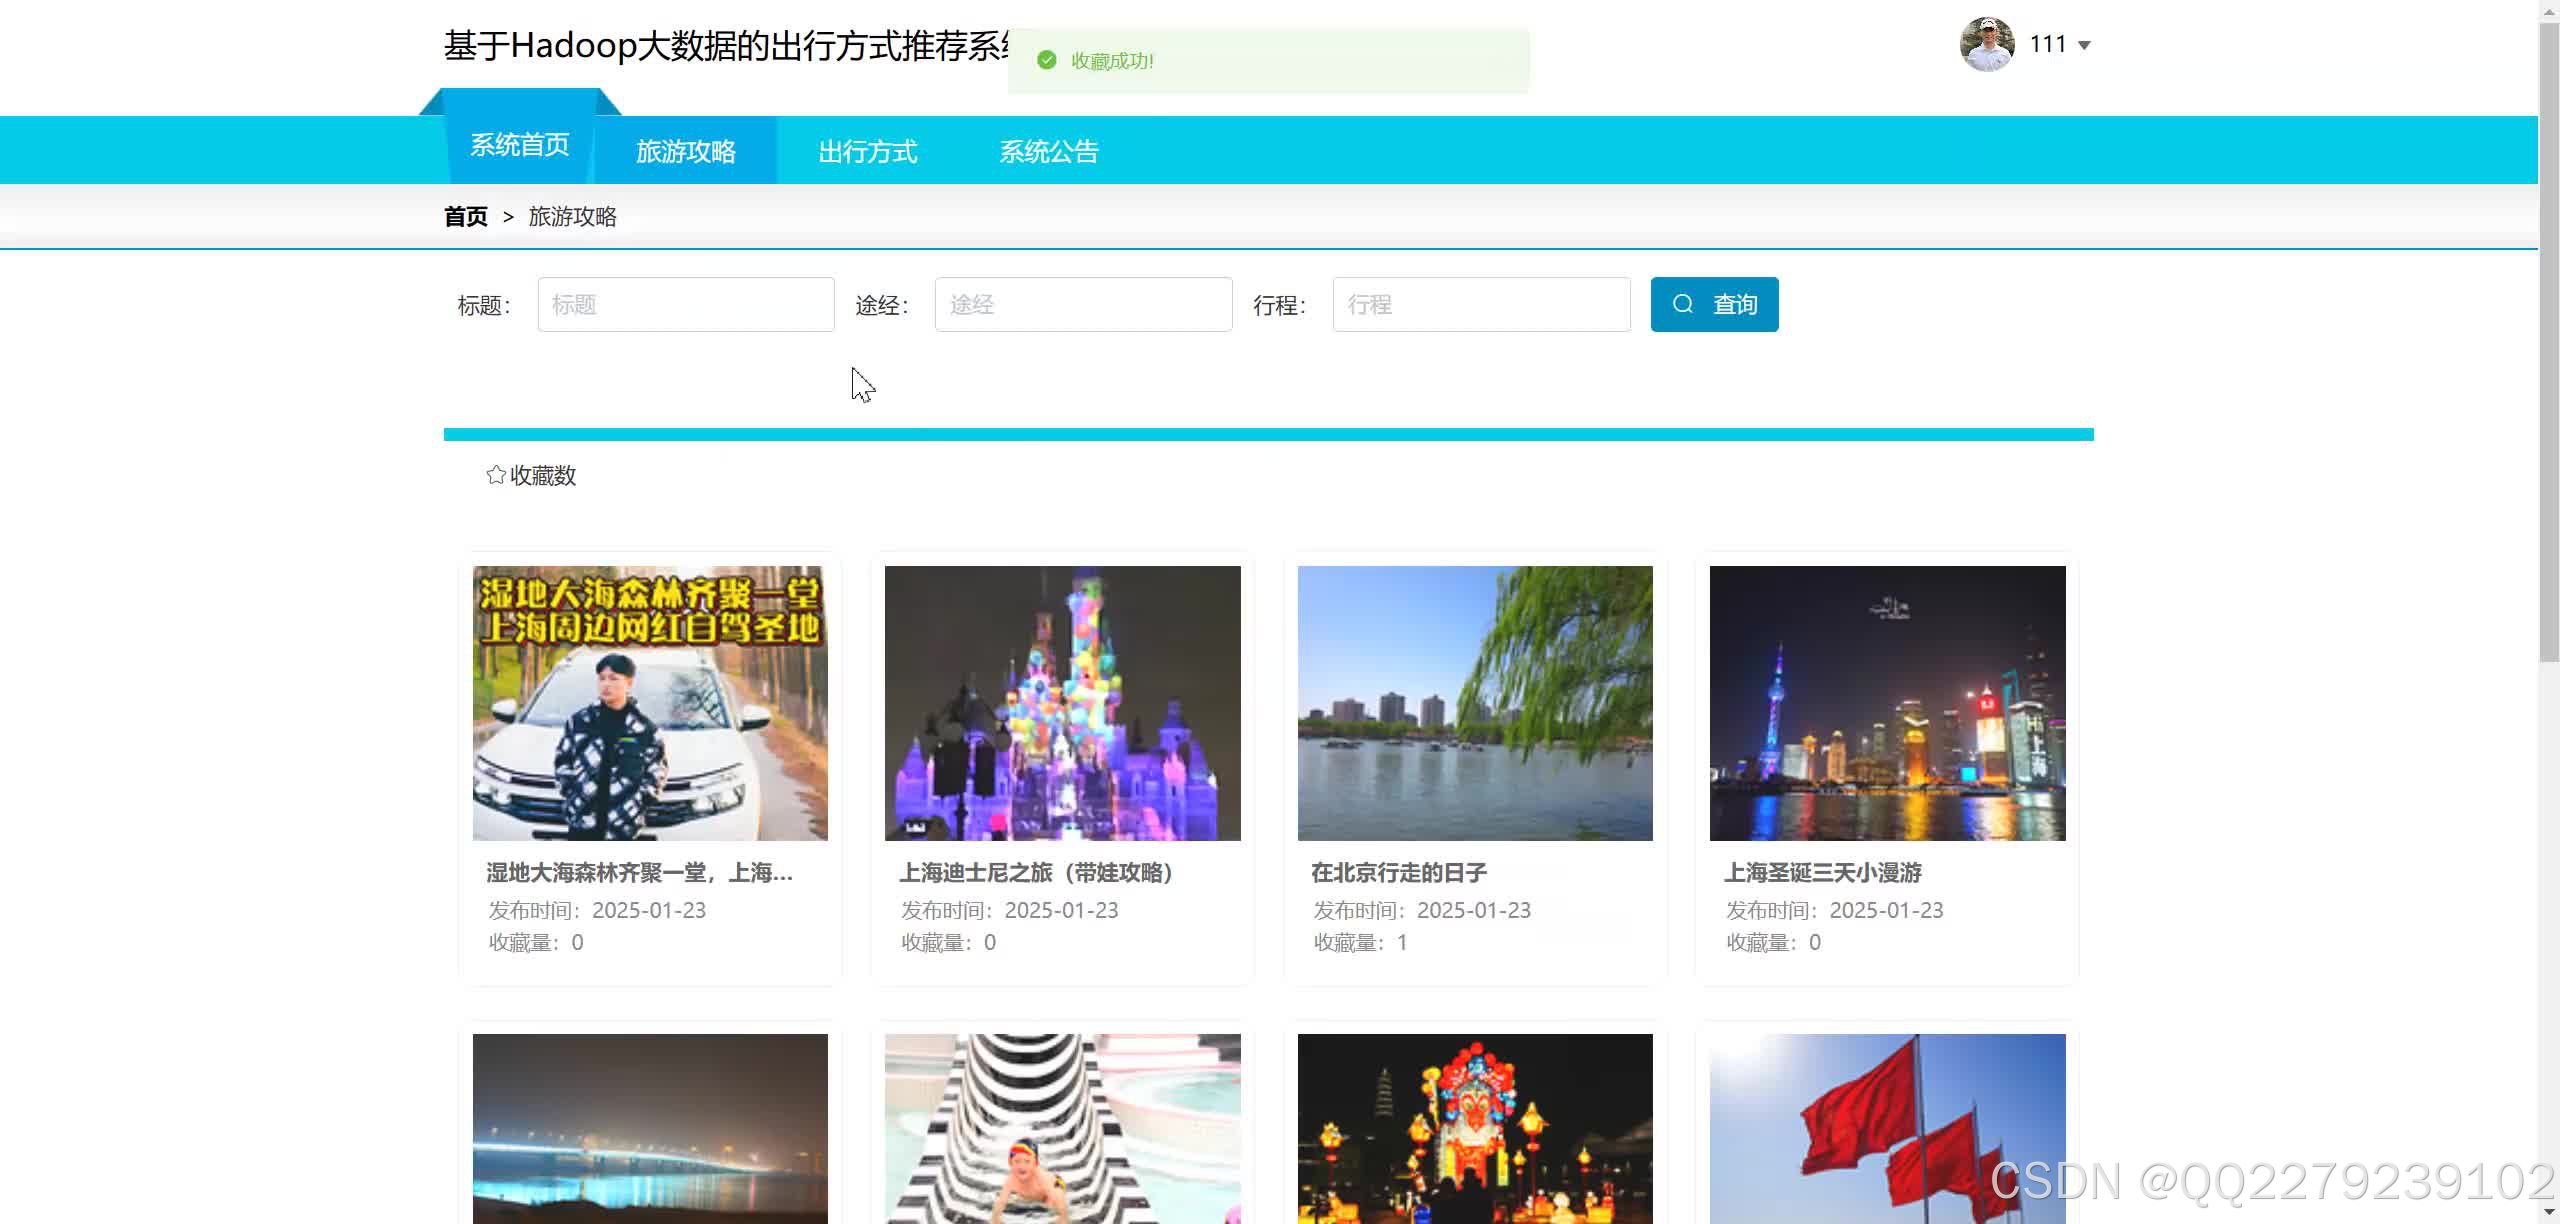The image size is (2560, 1224).
Task: Click the 上海圣诞三天小漫游 title link
Action: point(1822,873)
